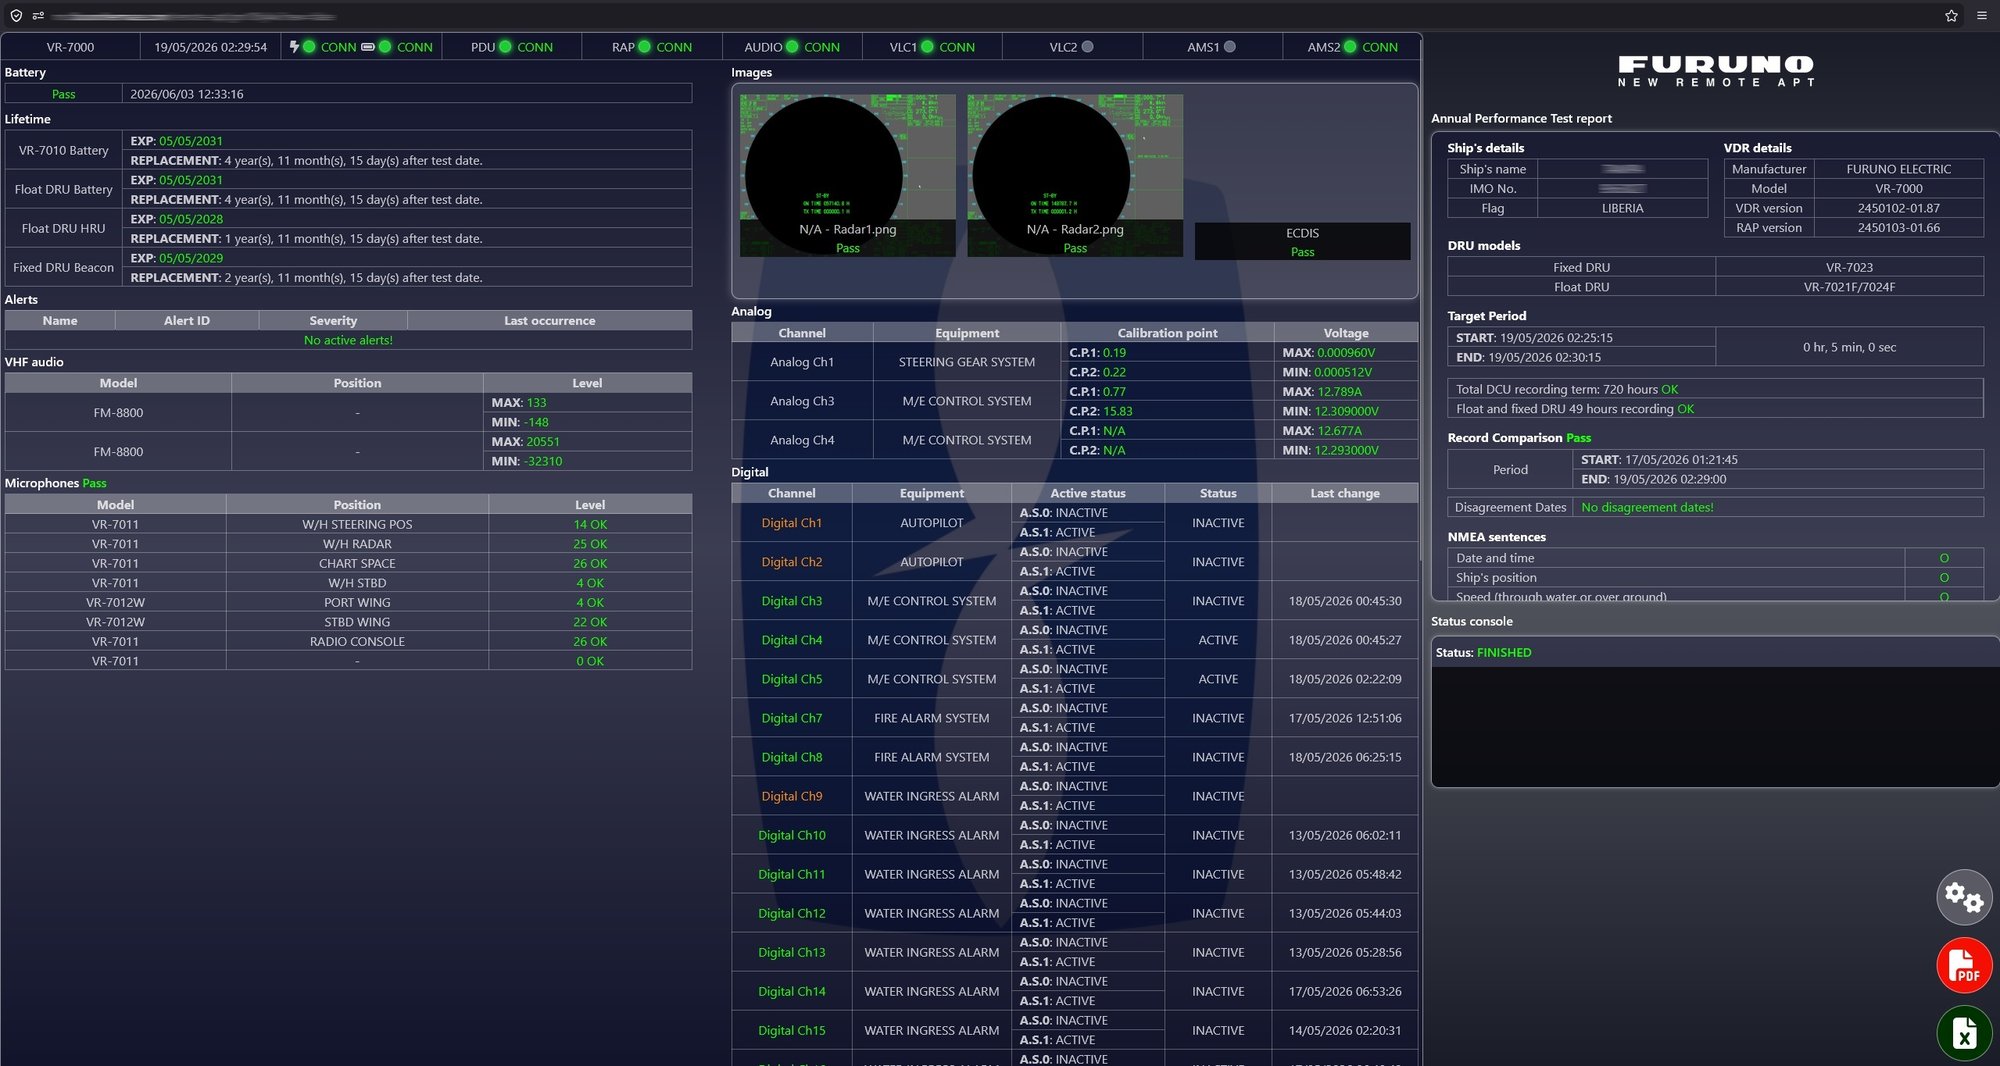
Task: Select the W/H STEERING POS microphone row
Action: [x=348, y=525]
